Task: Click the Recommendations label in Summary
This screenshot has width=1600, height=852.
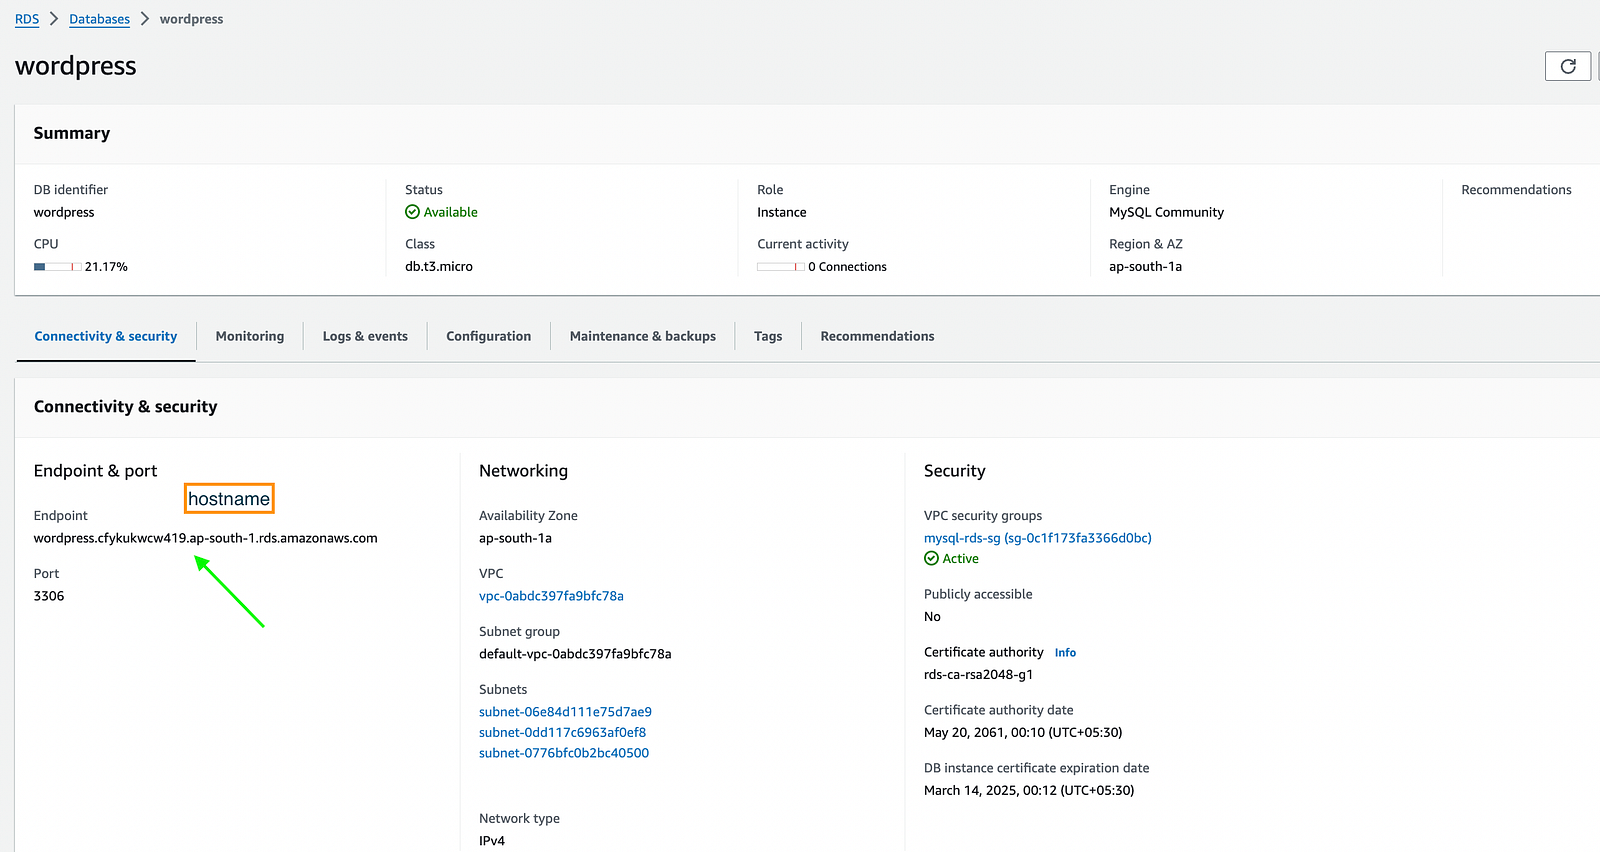Action: pos(1516,190)
